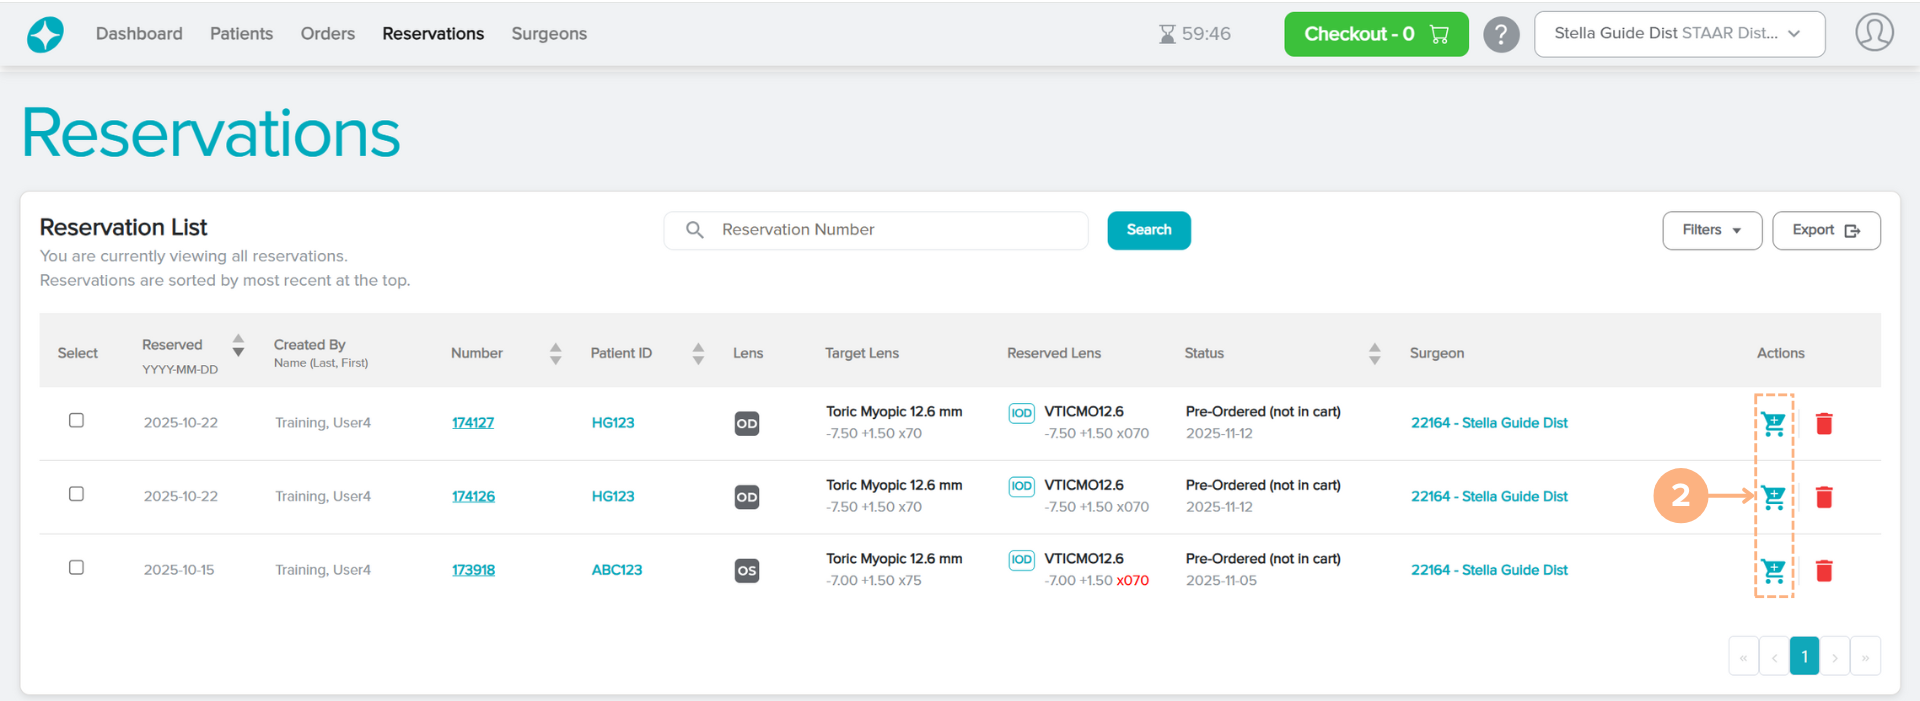
Task: Add reservation 174127 to cart
Action: [1773, 424]
